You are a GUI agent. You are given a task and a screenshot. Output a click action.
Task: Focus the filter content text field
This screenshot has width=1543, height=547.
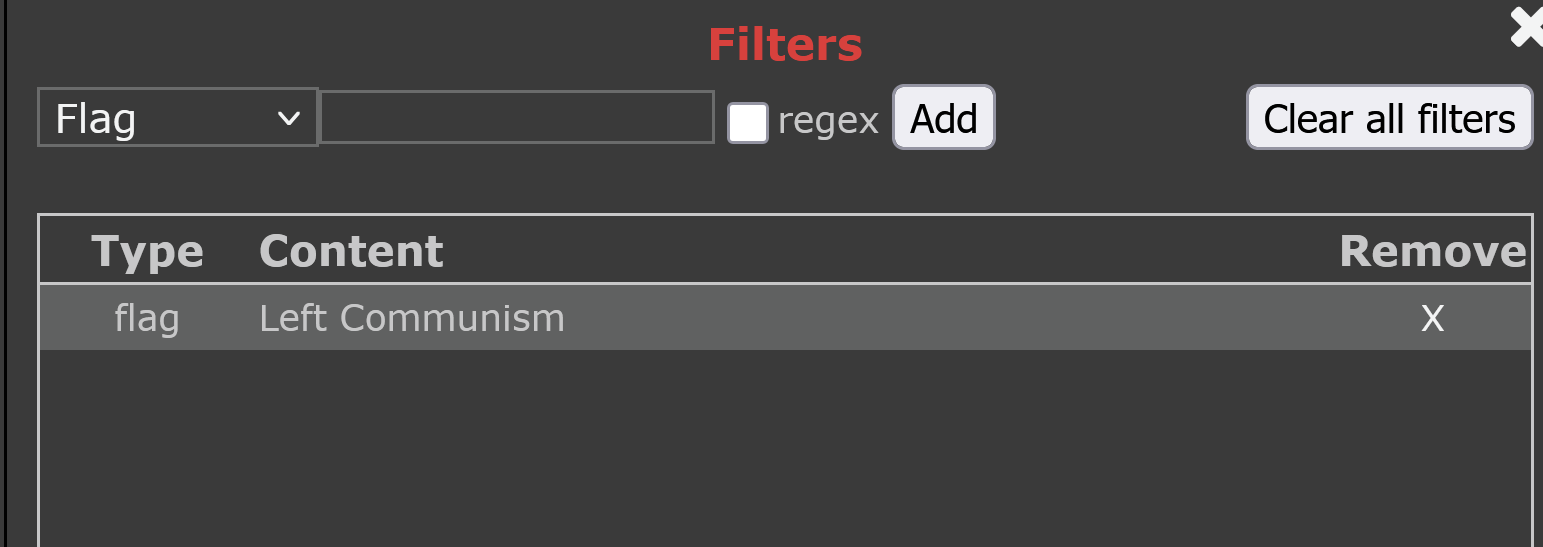click(x=516, y=117)
